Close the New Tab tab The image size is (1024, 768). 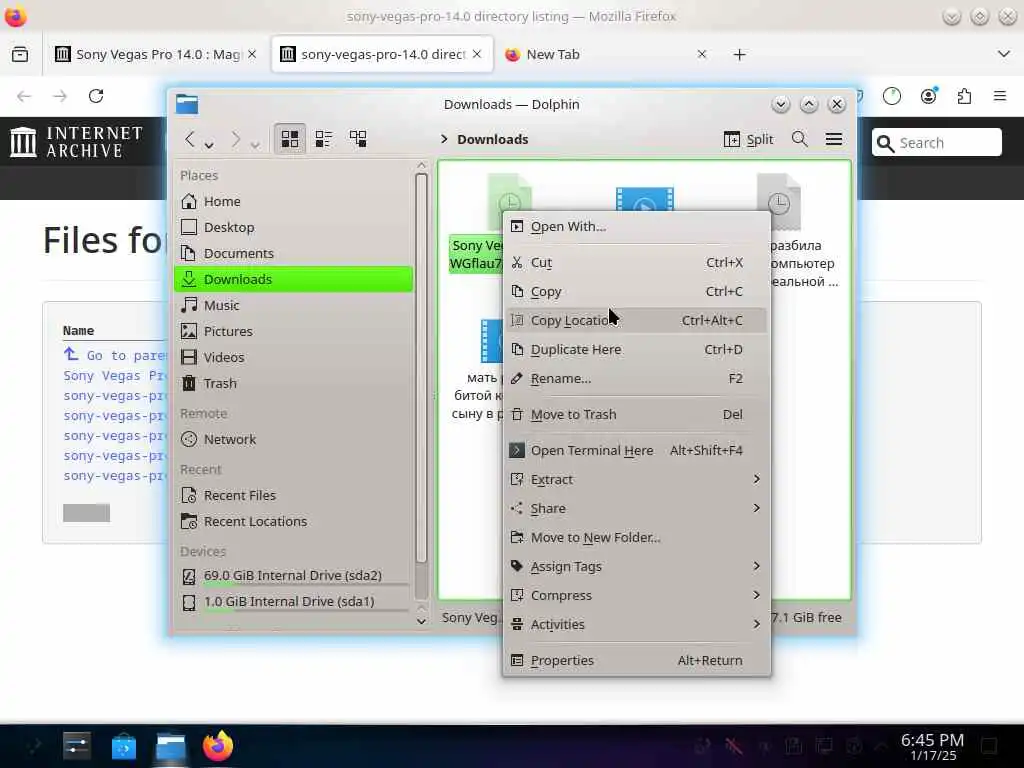[x=702, y=54]
